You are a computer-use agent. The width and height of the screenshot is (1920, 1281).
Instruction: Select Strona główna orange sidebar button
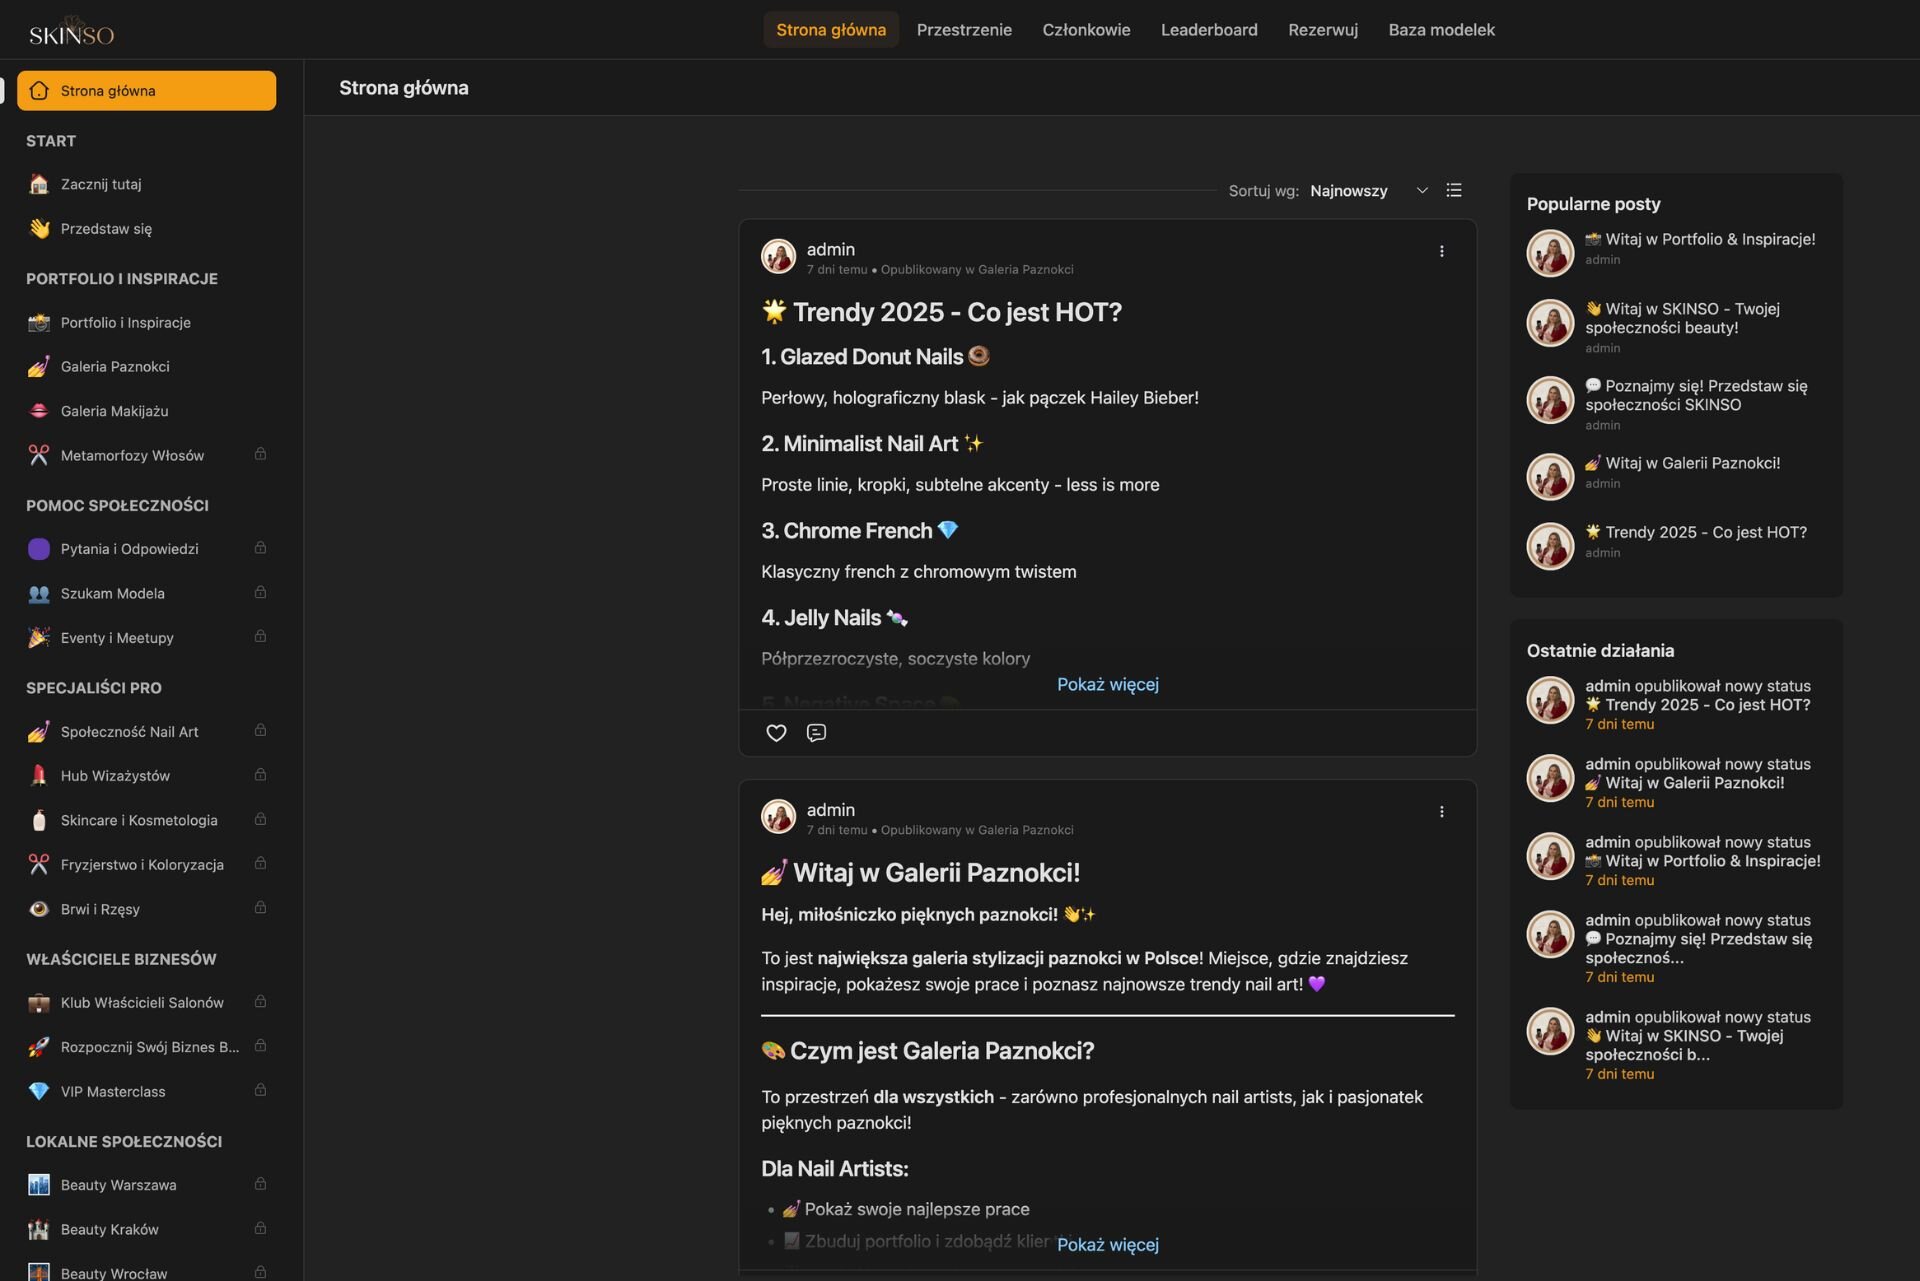(146, 91)
